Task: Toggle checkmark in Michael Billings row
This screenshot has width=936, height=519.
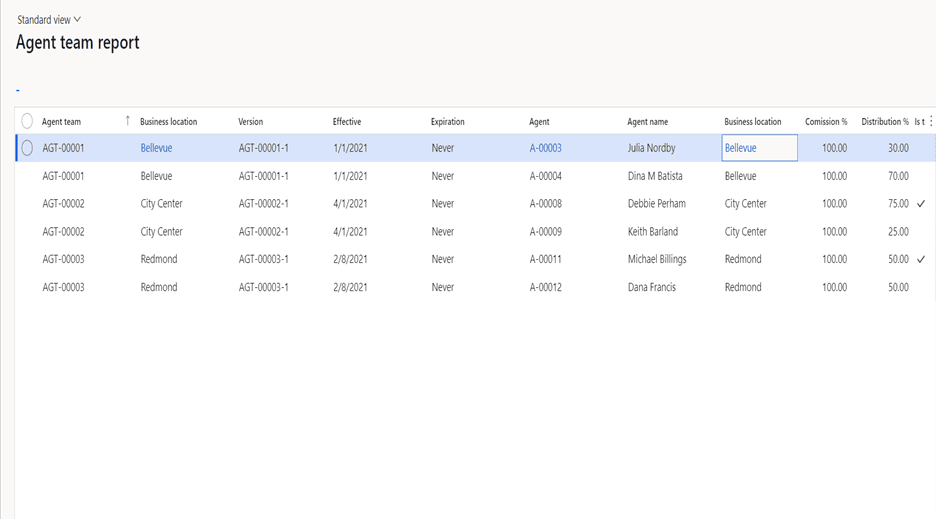Action: [921, 259]
